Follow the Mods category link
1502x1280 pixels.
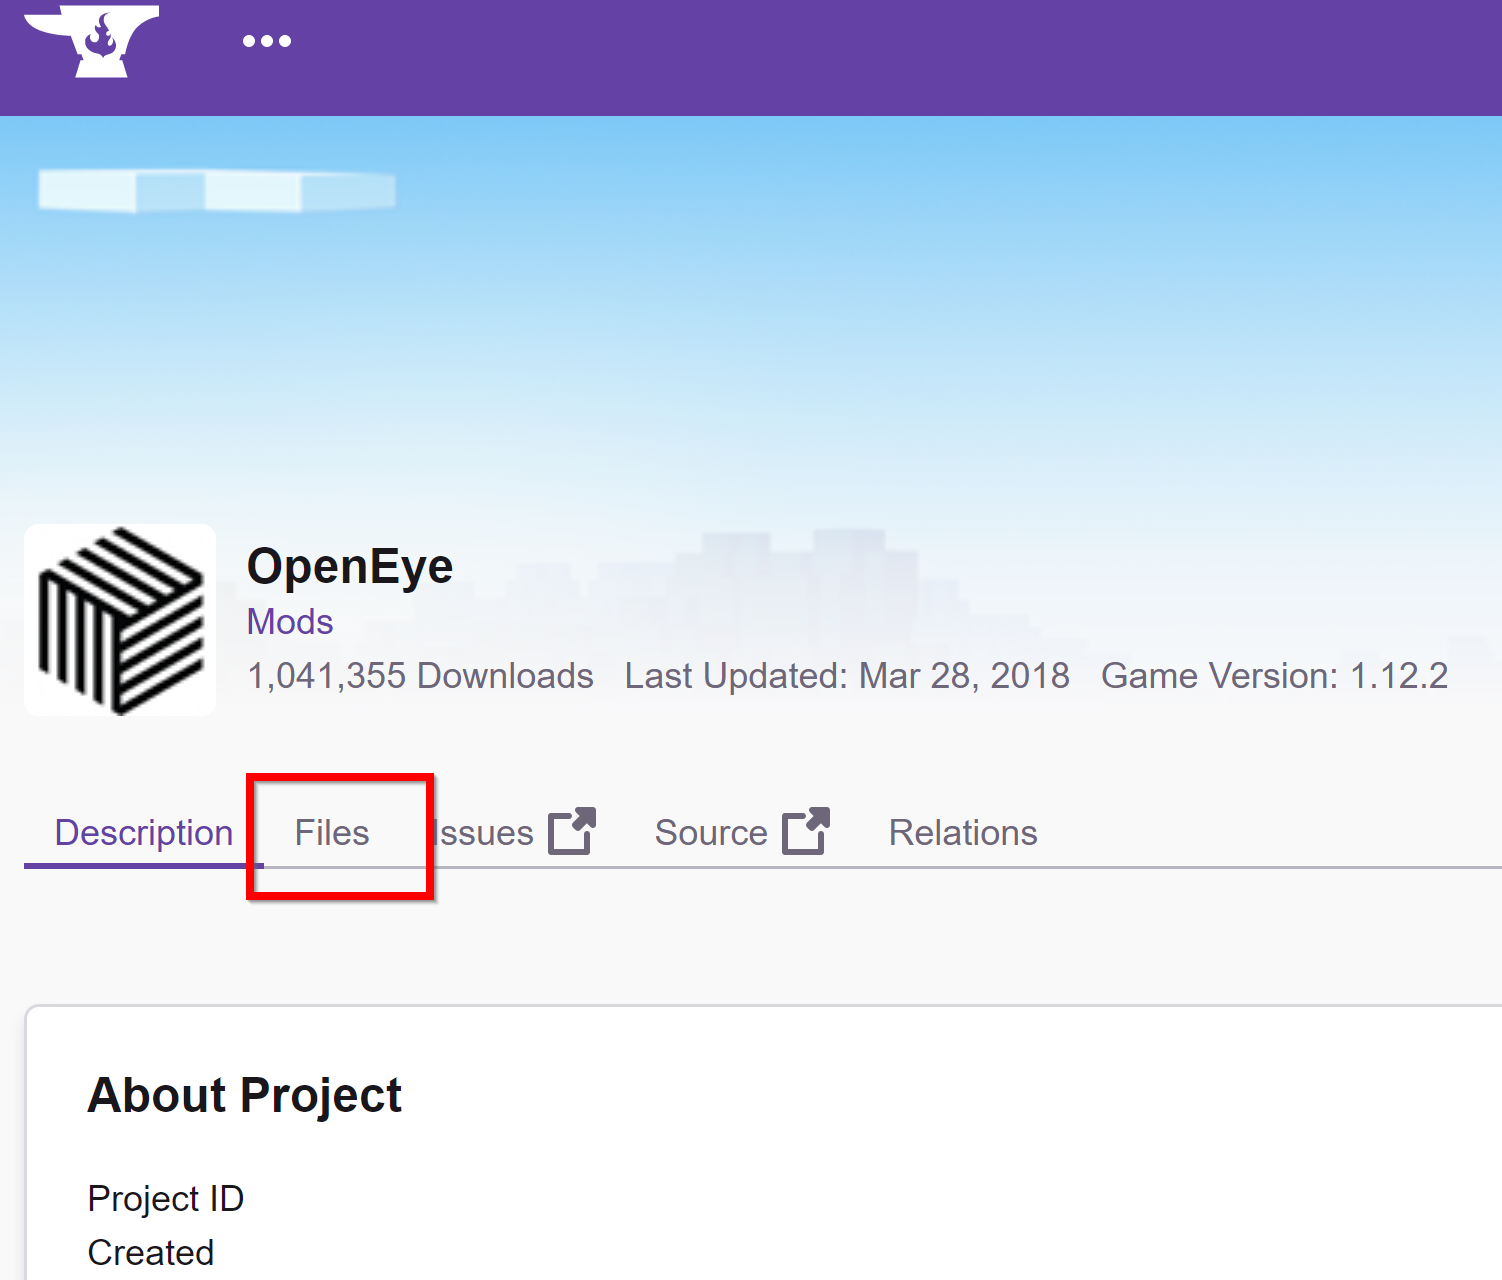tap(290, 622)
